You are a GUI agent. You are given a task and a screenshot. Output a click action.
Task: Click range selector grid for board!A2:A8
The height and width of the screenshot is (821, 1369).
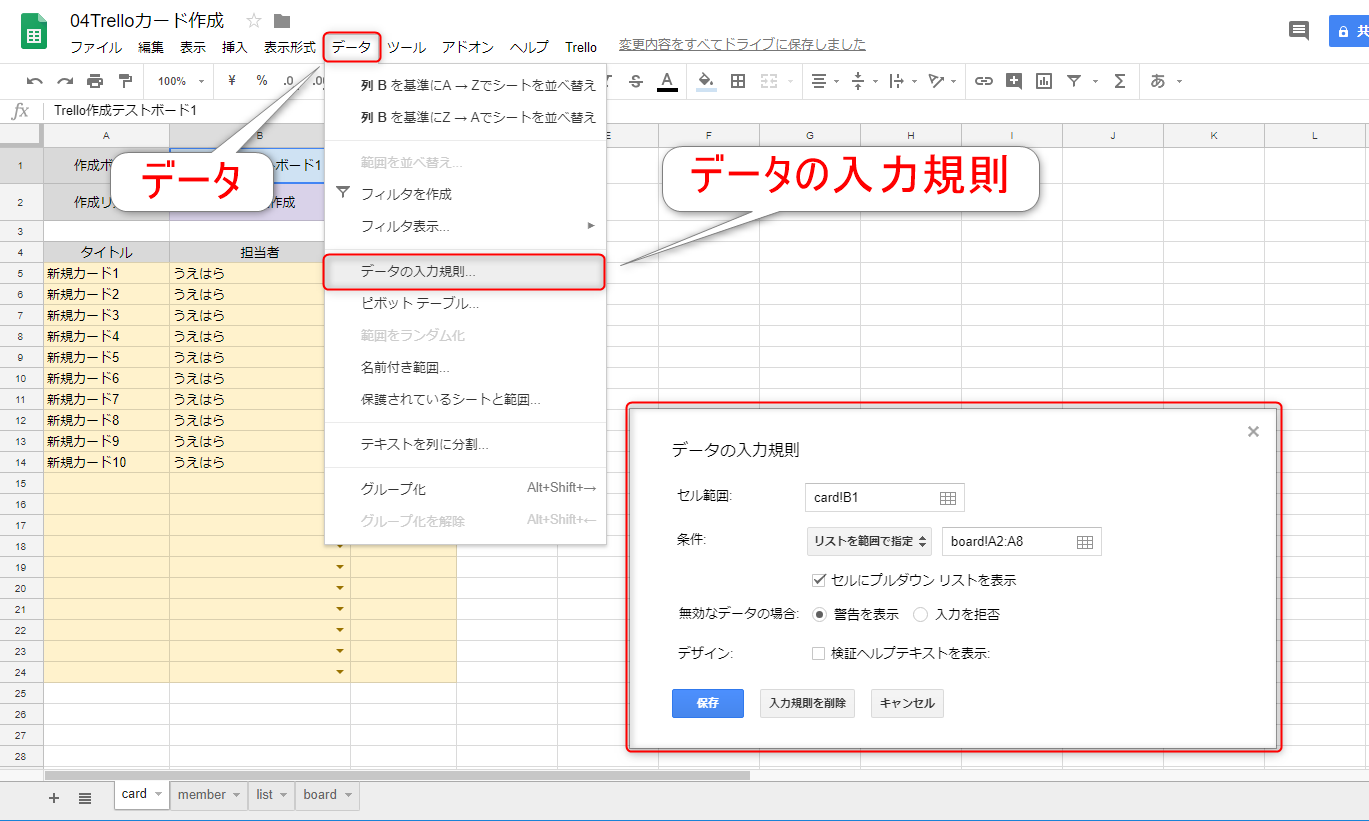[1085, 542]
